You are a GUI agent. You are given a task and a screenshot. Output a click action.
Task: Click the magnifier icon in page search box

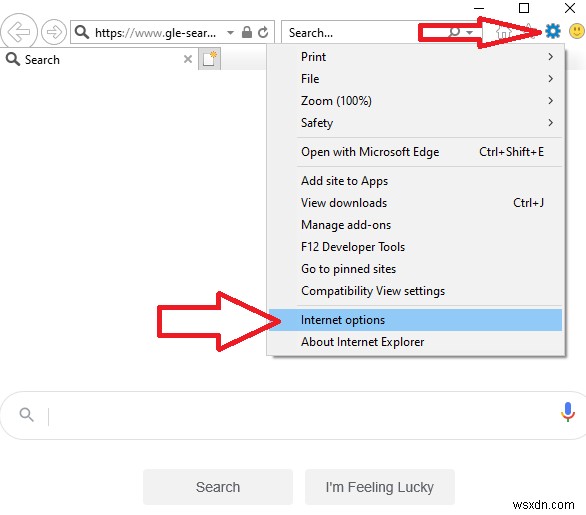tap(27, 414)
